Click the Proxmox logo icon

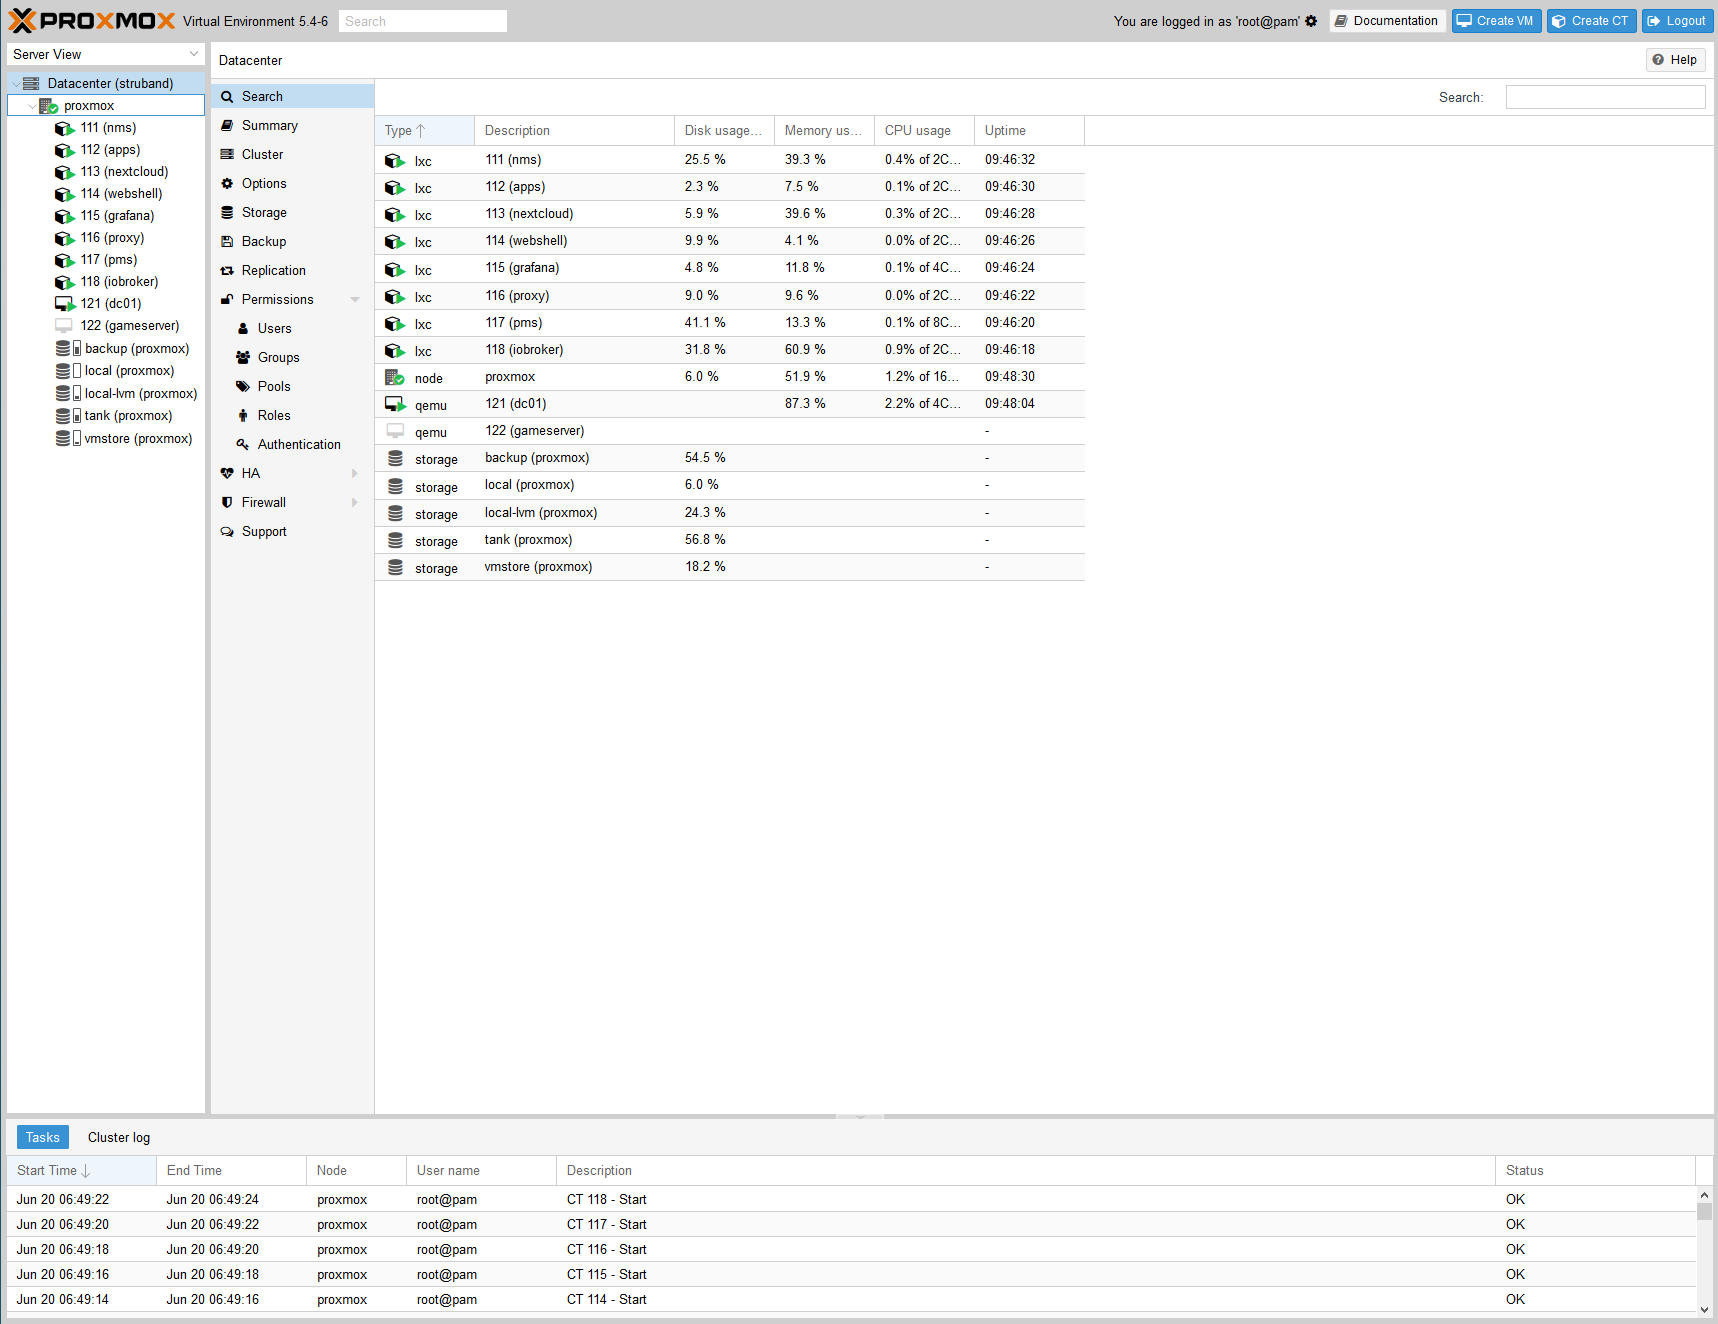[22, 21]
